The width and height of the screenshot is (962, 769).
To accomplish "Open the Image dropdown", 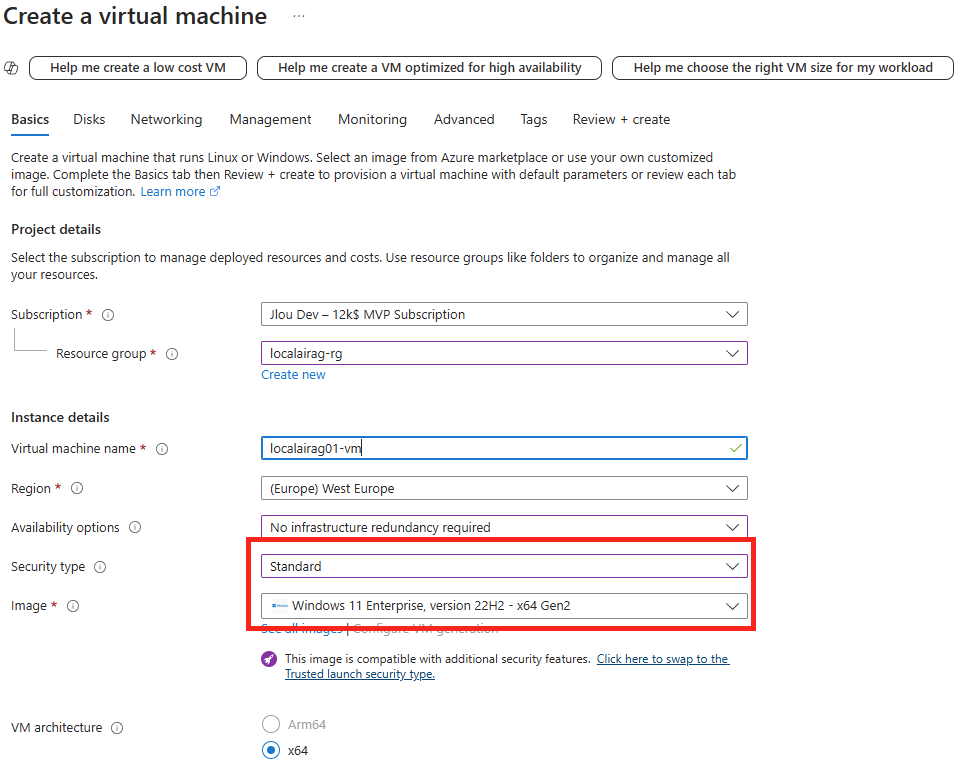I will coord(504,606).
